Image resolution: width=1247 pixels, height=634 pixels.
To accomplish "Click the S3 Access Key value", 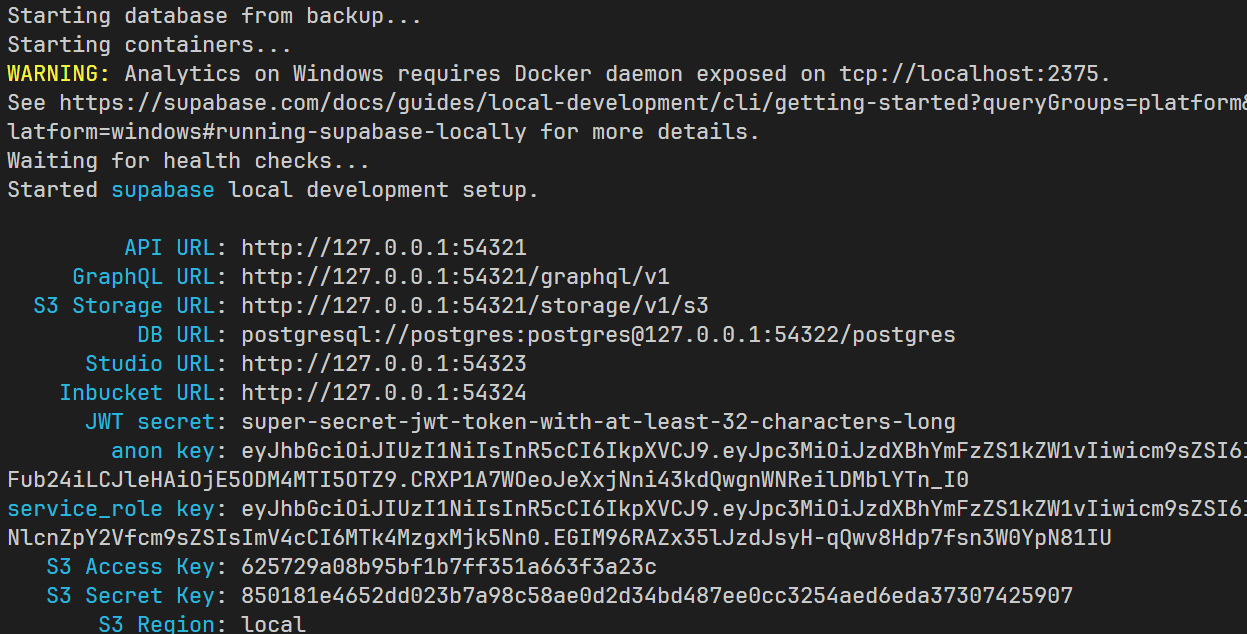I will pyautogui.click(x=448, y=567).
